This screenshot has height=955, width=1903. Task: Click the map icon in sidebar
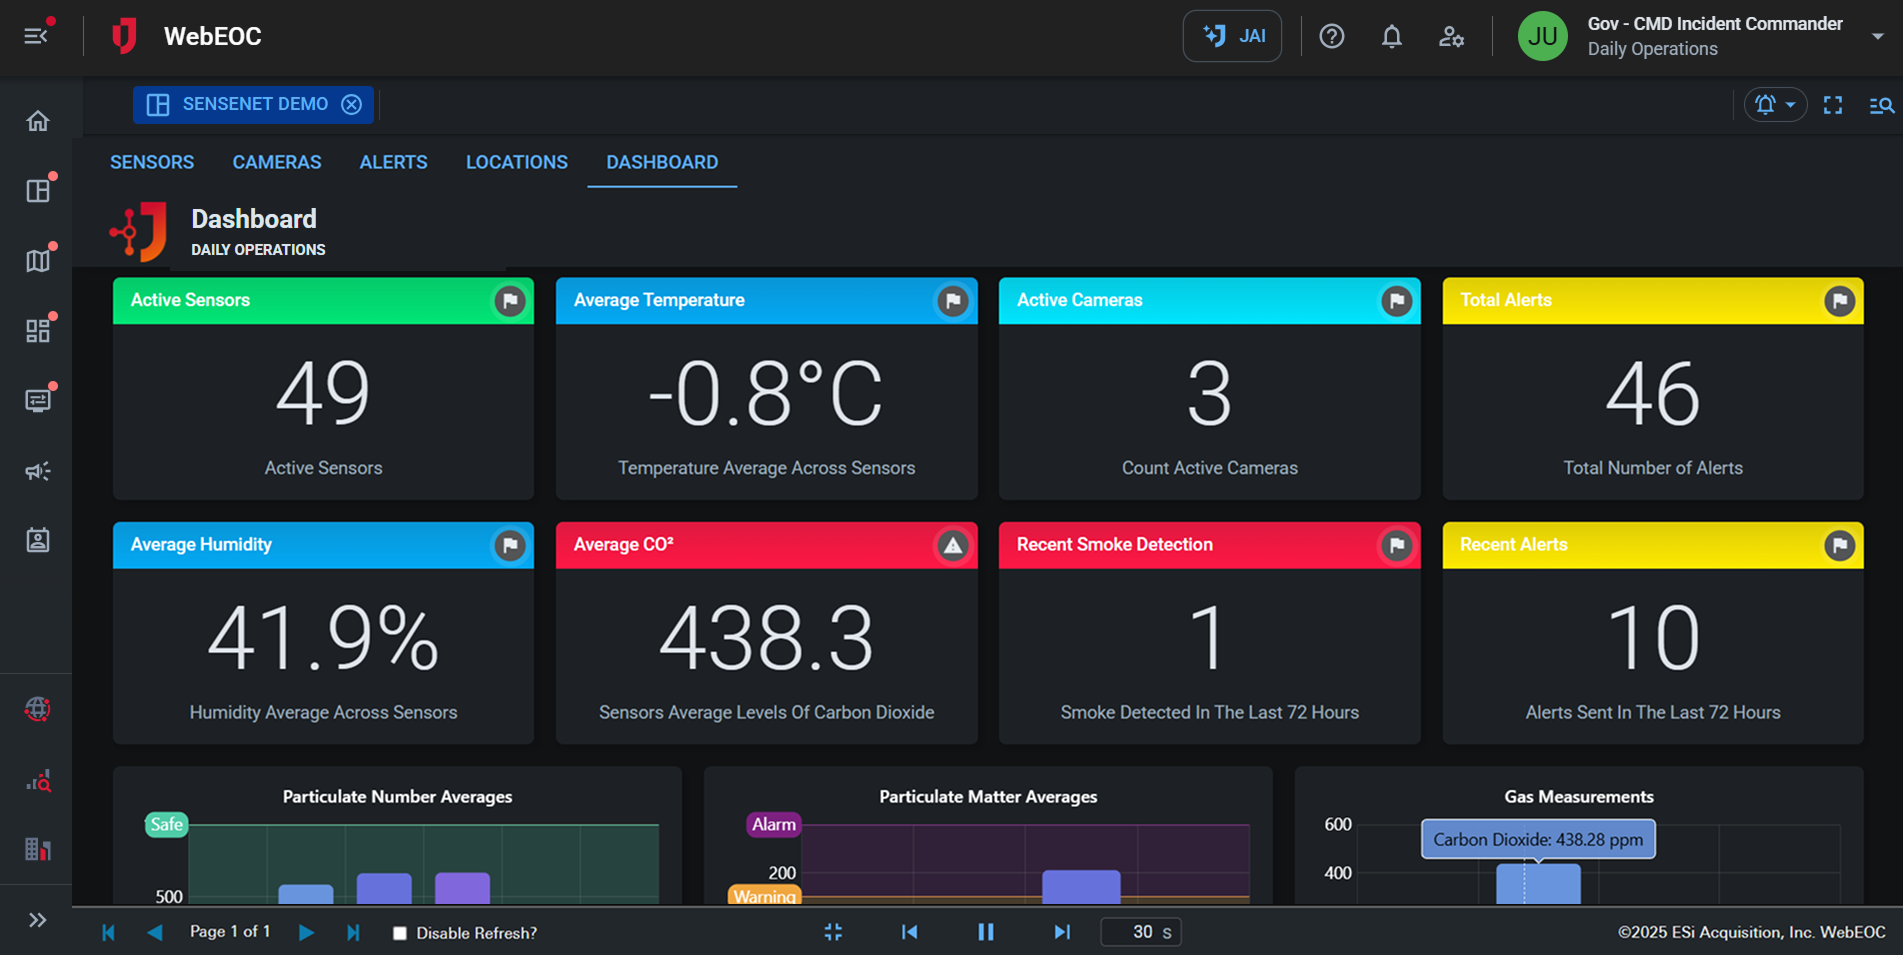coord(38,261)
